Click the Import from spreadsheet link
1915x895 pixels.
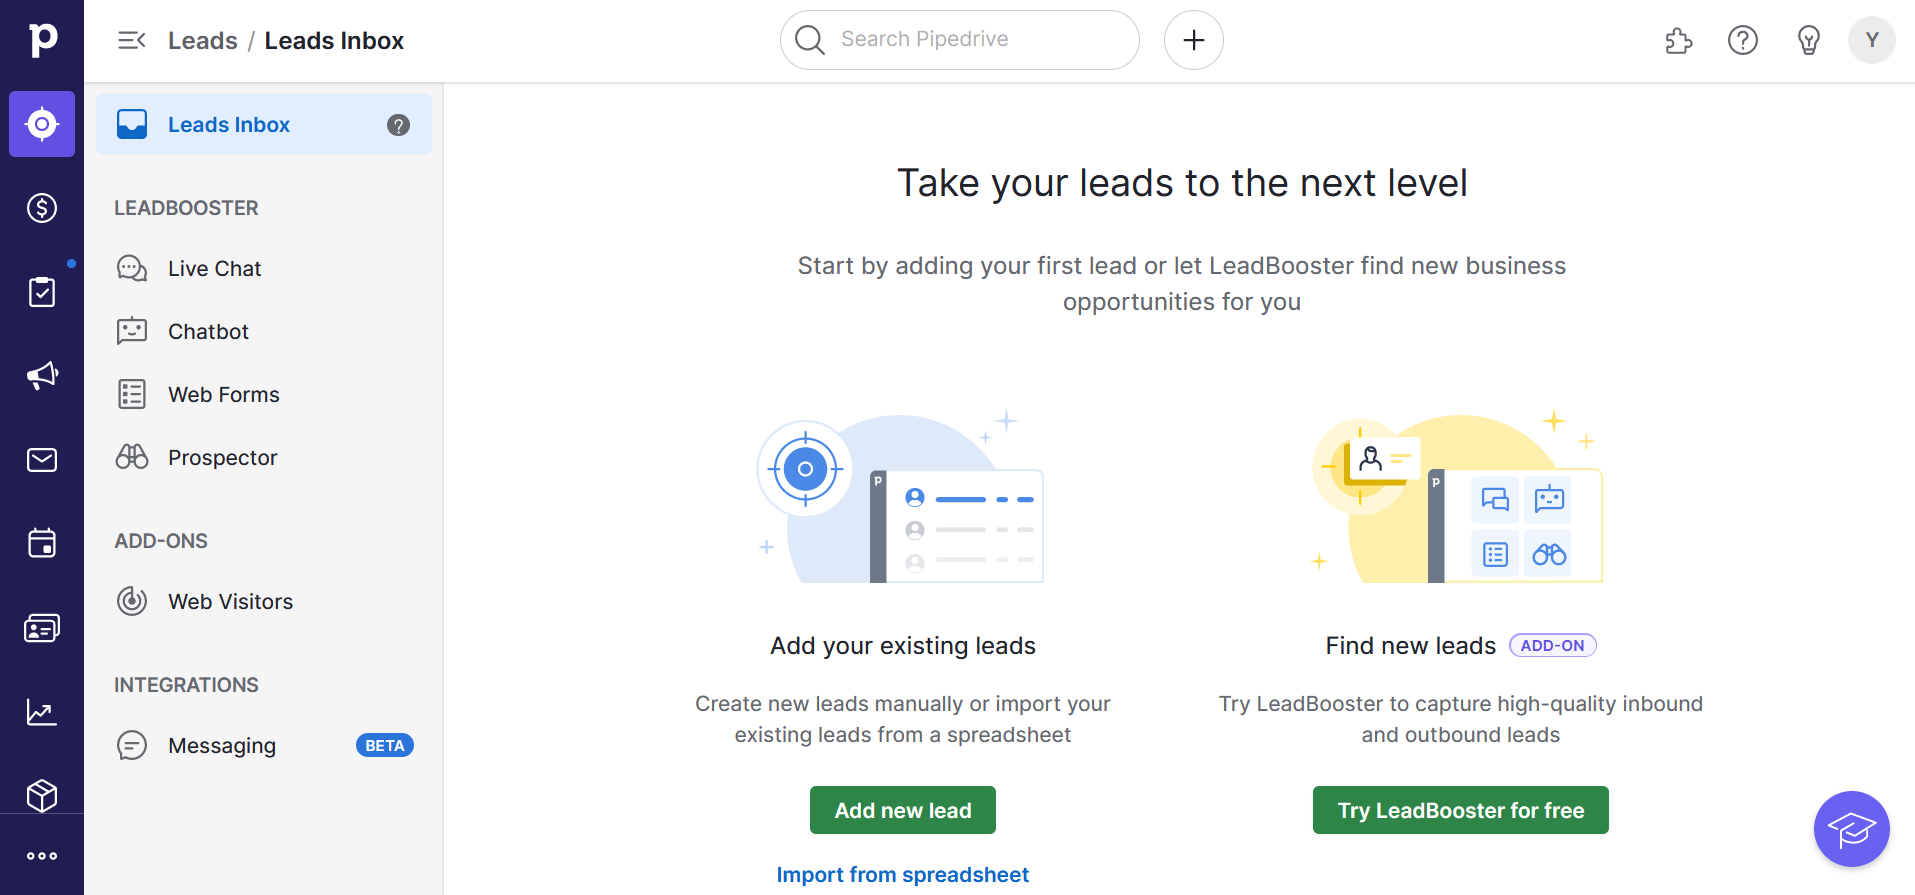coord(902,875)
